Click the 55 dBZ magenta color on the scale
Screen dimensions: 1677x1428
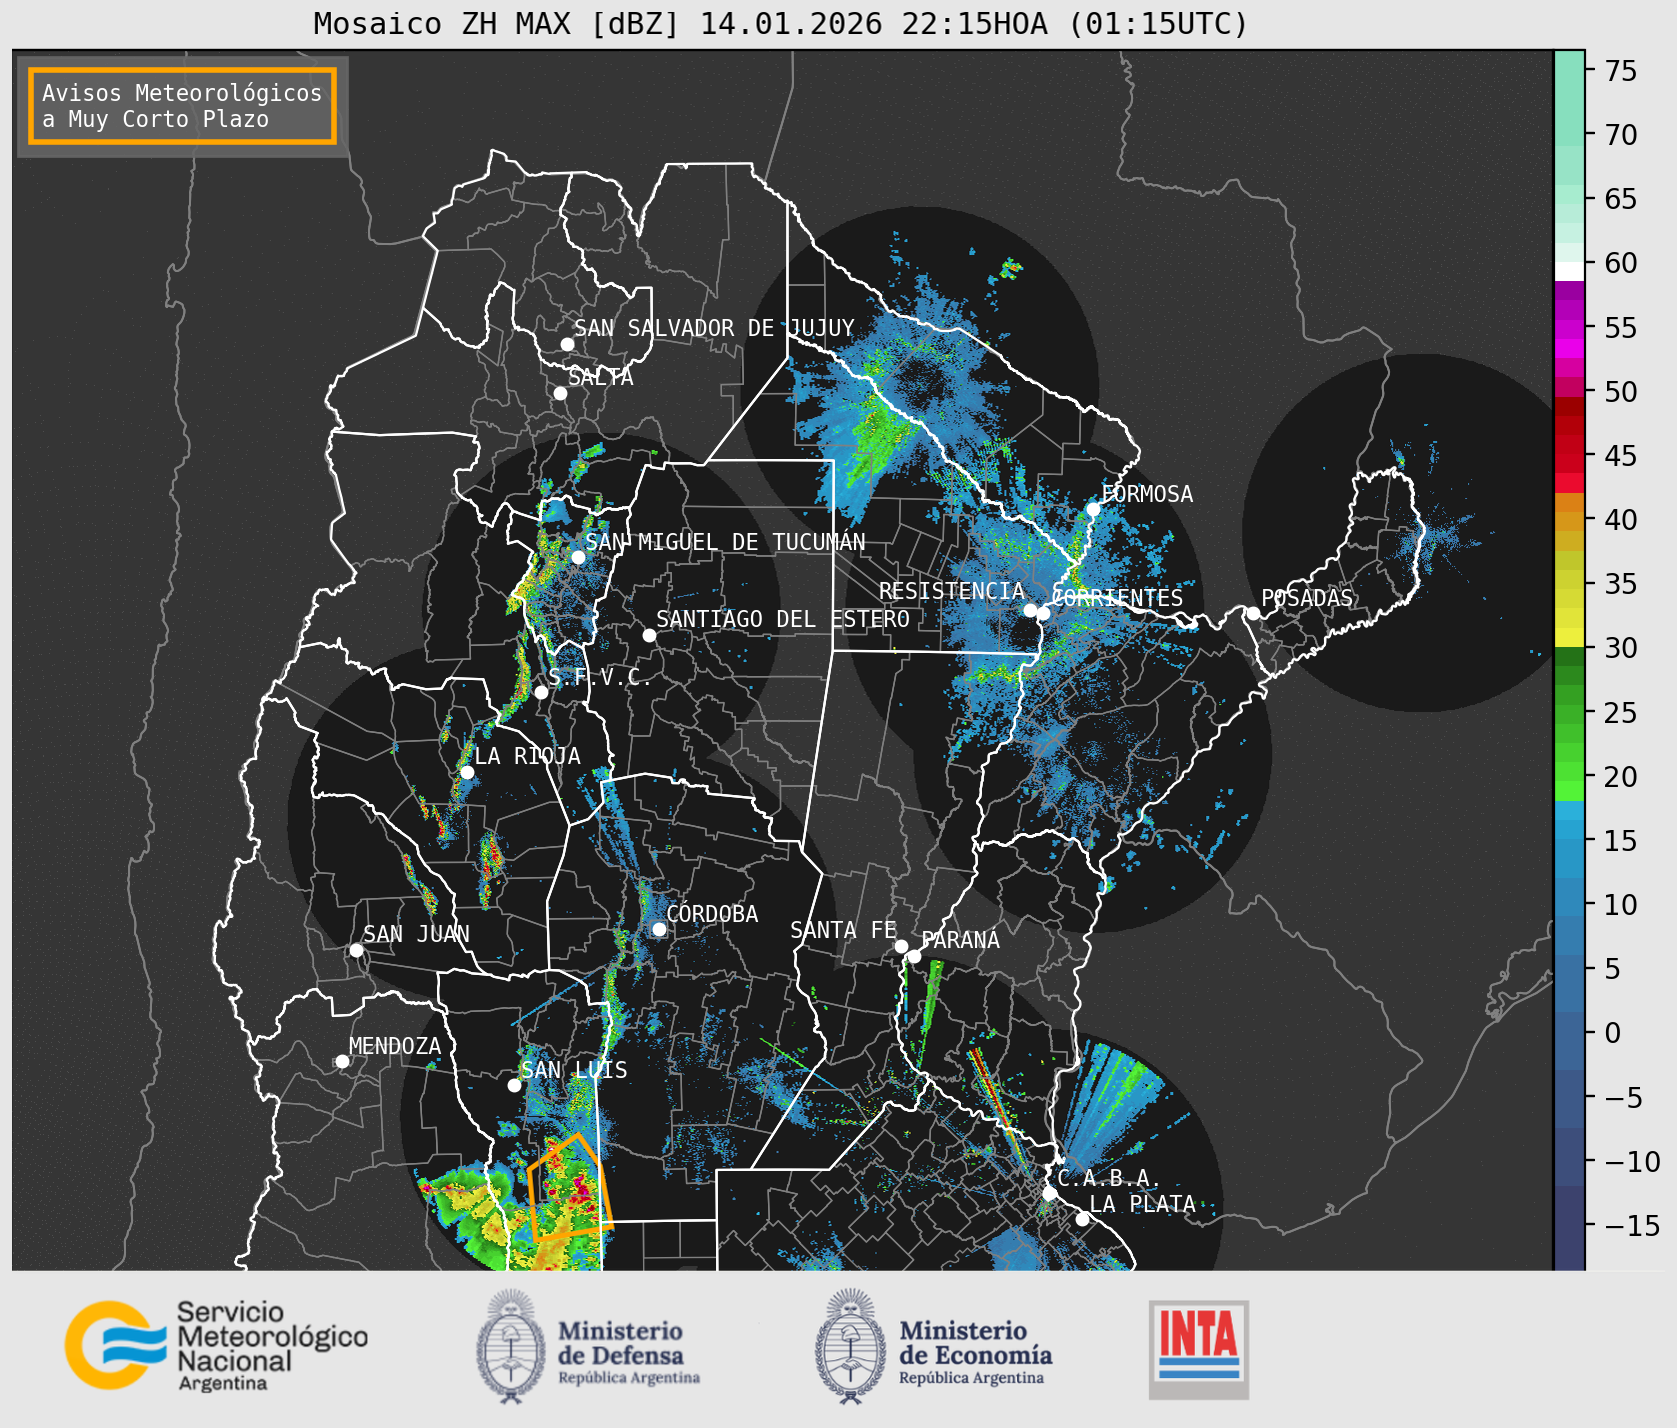pyautogui.click(x=1569, y=327)
